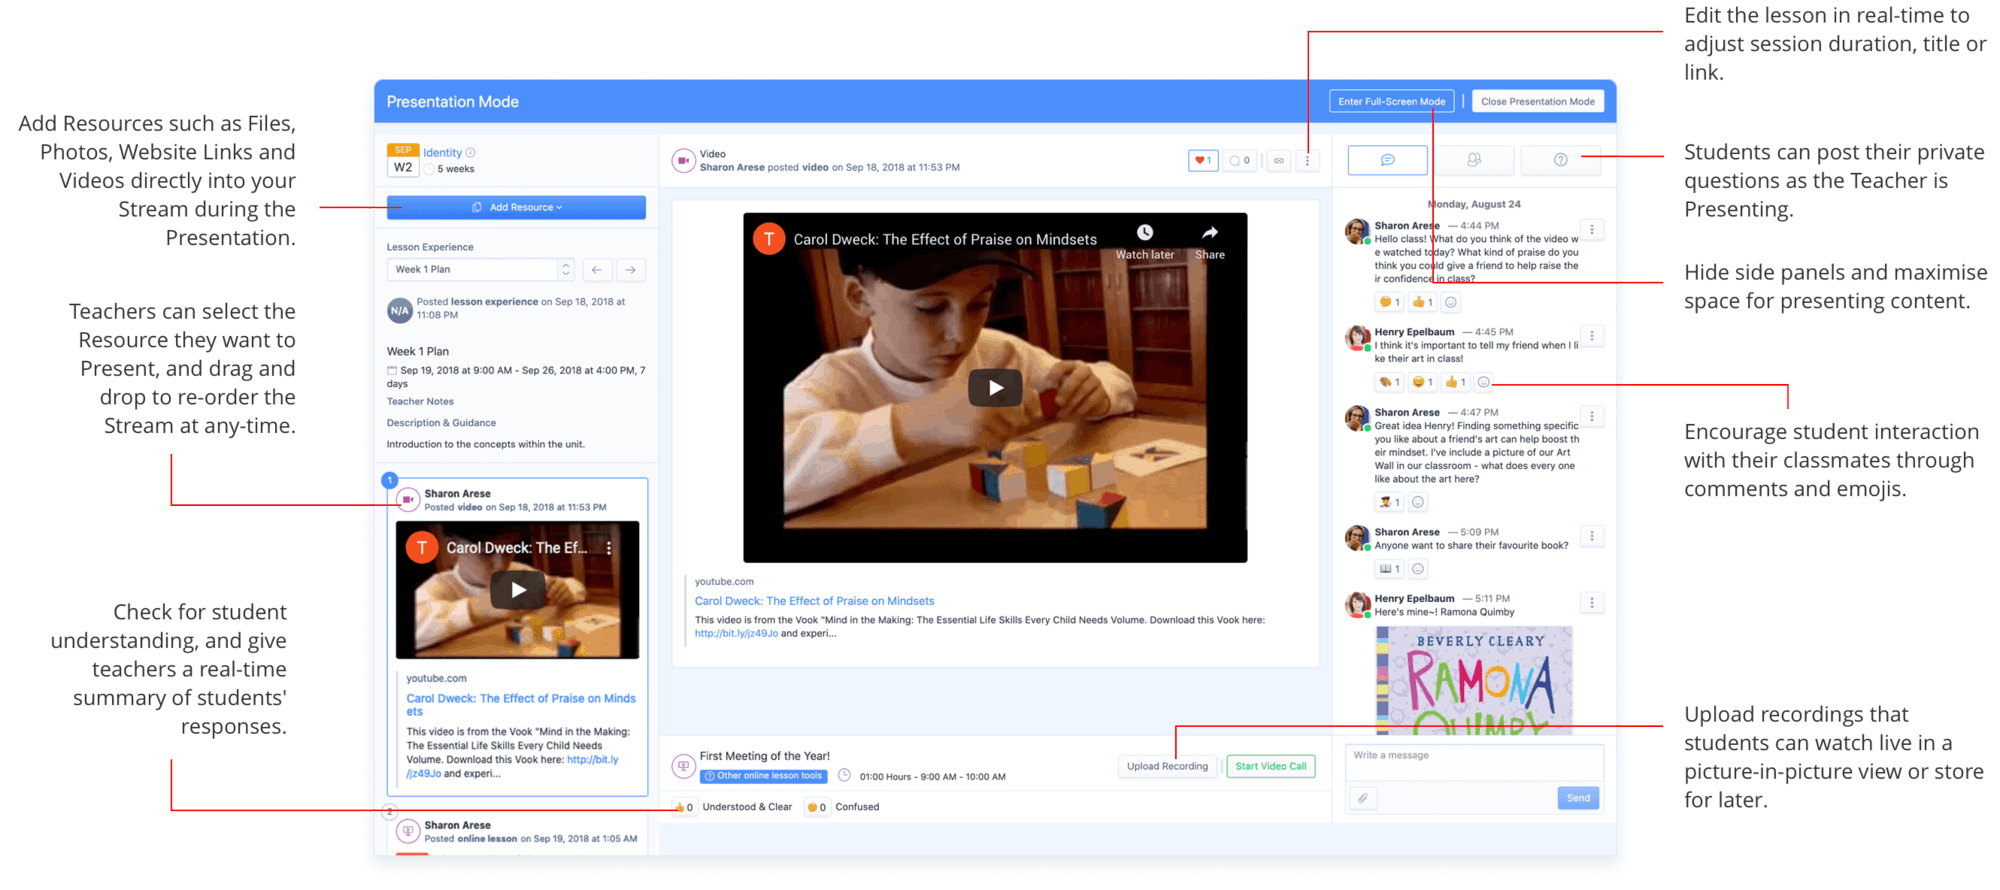This screenshot has height=890, width=2000.
Task: Click the paperclip attachment icon
Action: click(1363, 798)
